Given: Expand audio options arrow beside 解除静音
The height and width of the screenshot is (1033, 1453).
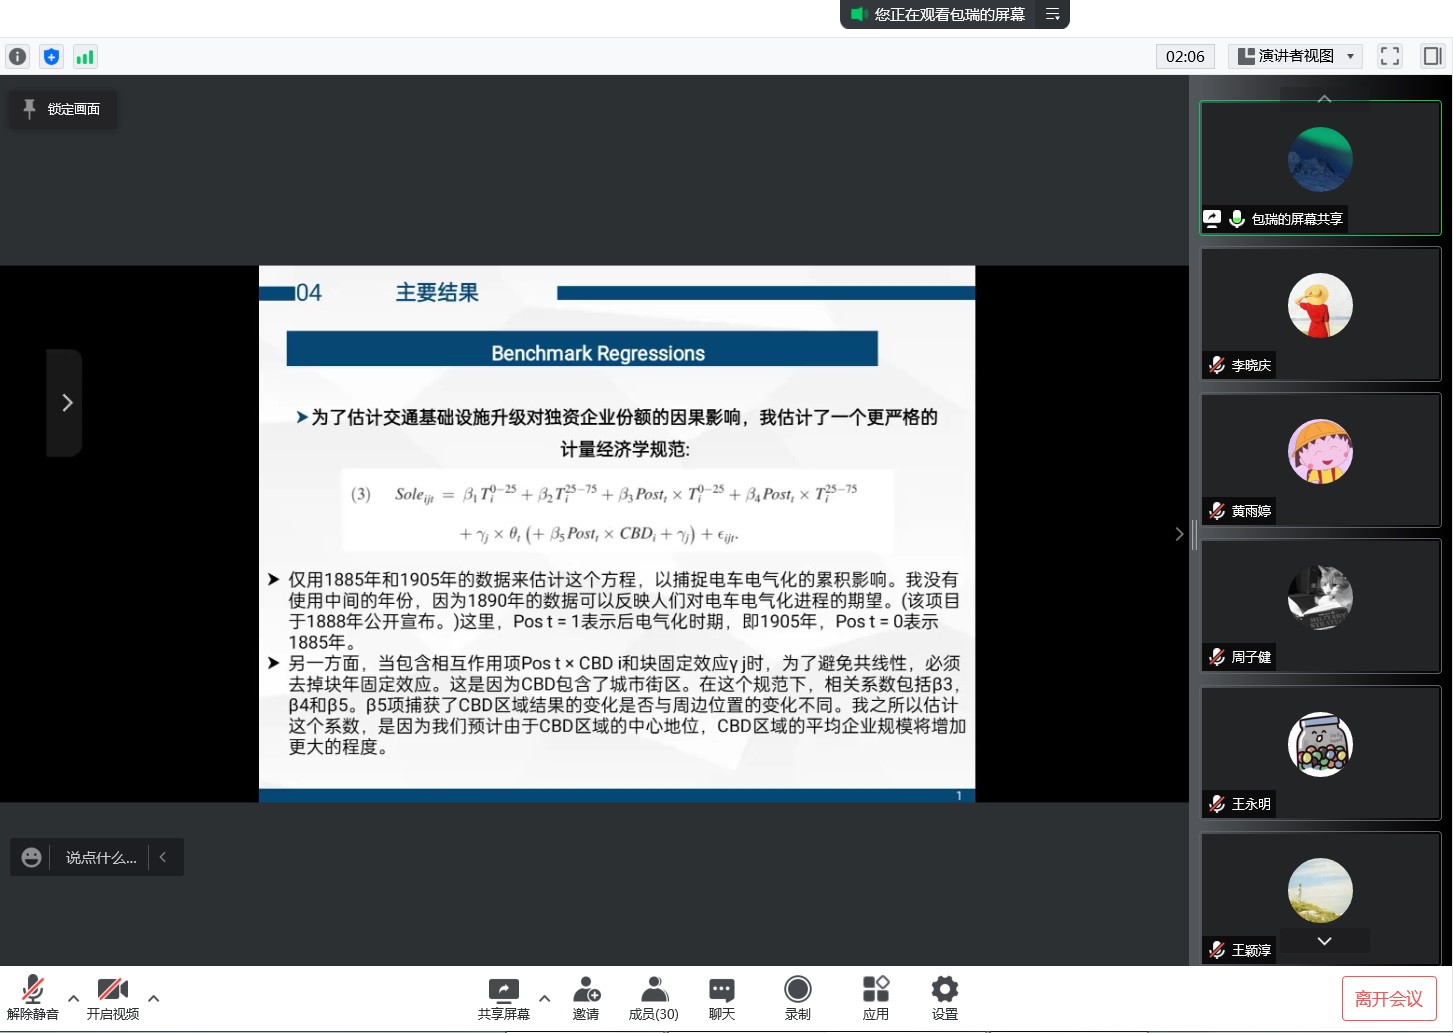Looking at the screenshot, I should tap(73, 998).
